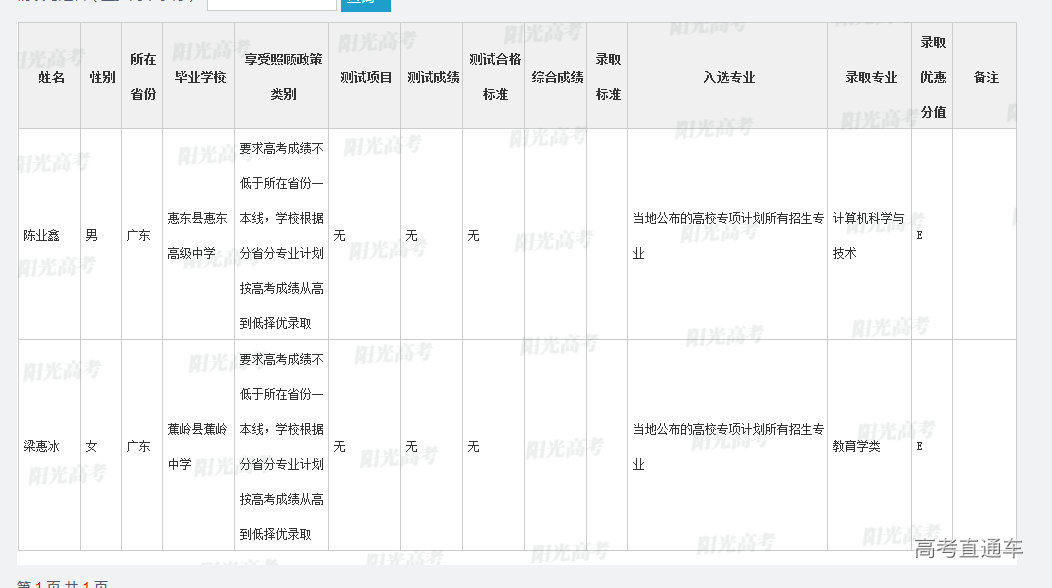The width and height of the screenshot is (1052, 588).
Task: Click the 性别 column header
Action: pos(102,77)
